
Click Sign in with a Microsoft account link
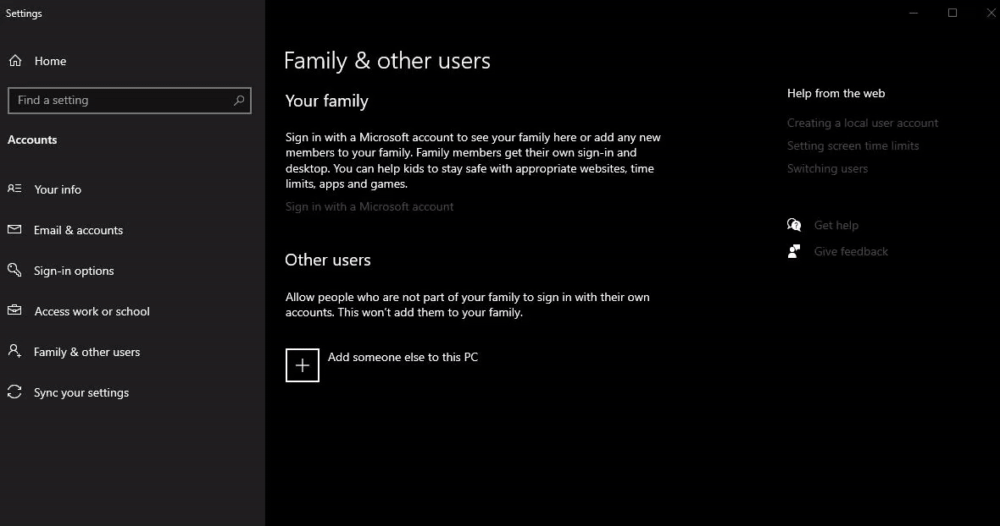[x=369, y=207]
